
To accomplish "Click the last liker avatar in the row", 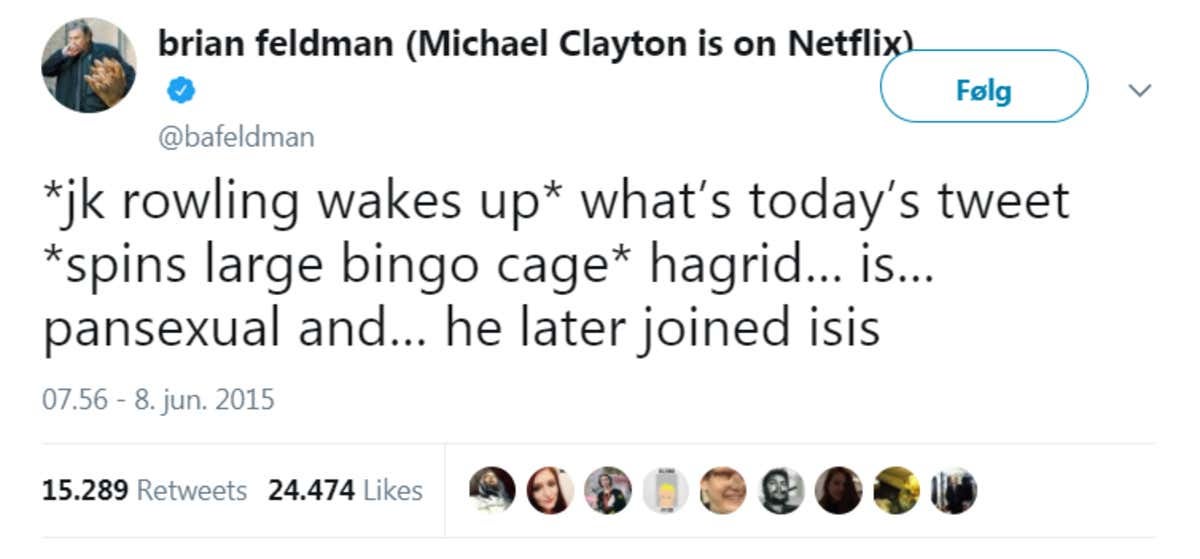I will tap(952, 490).
